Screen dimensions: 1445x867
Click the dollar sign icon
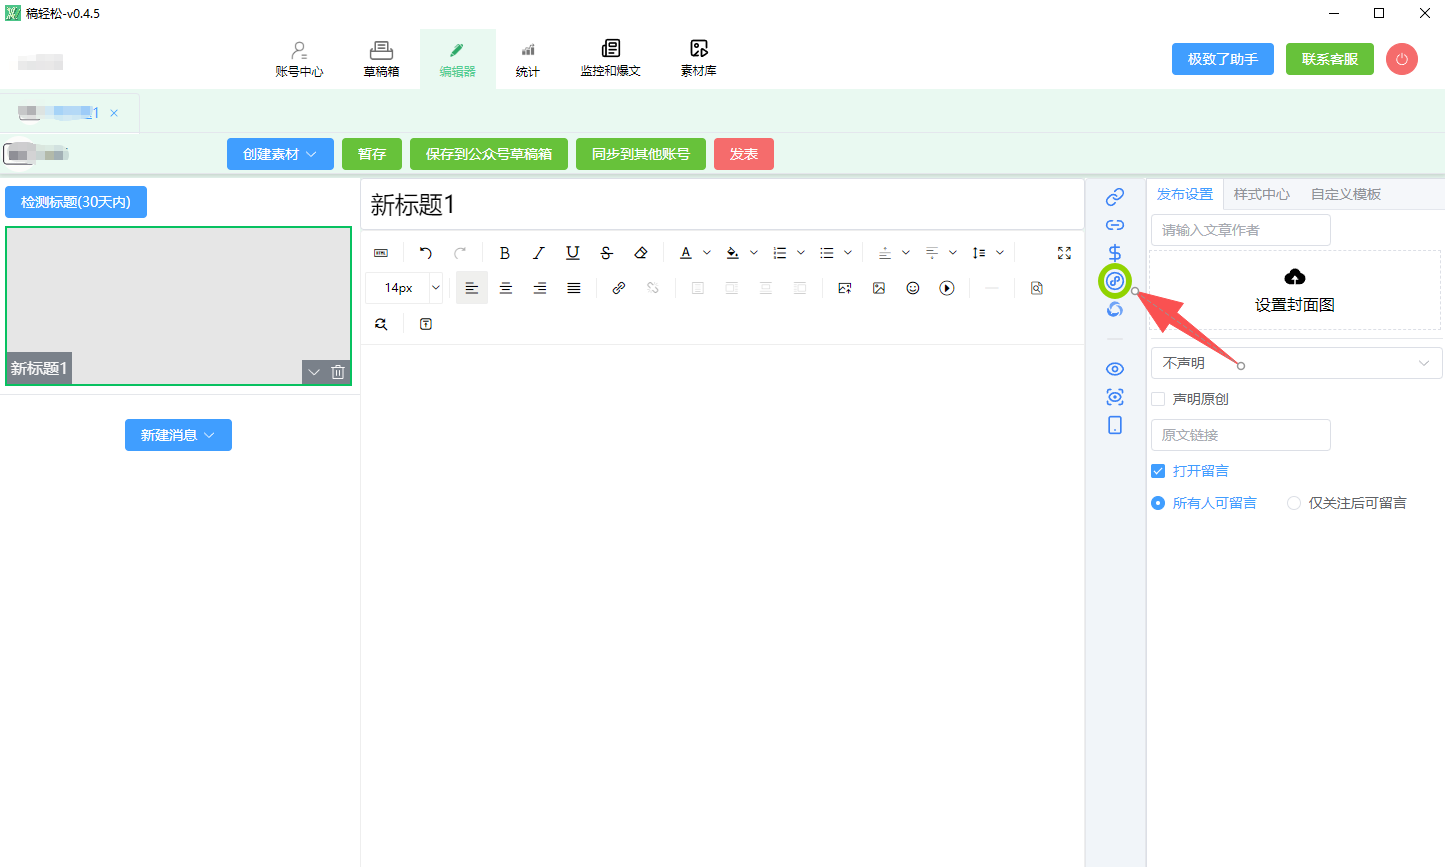point(1115,253)
